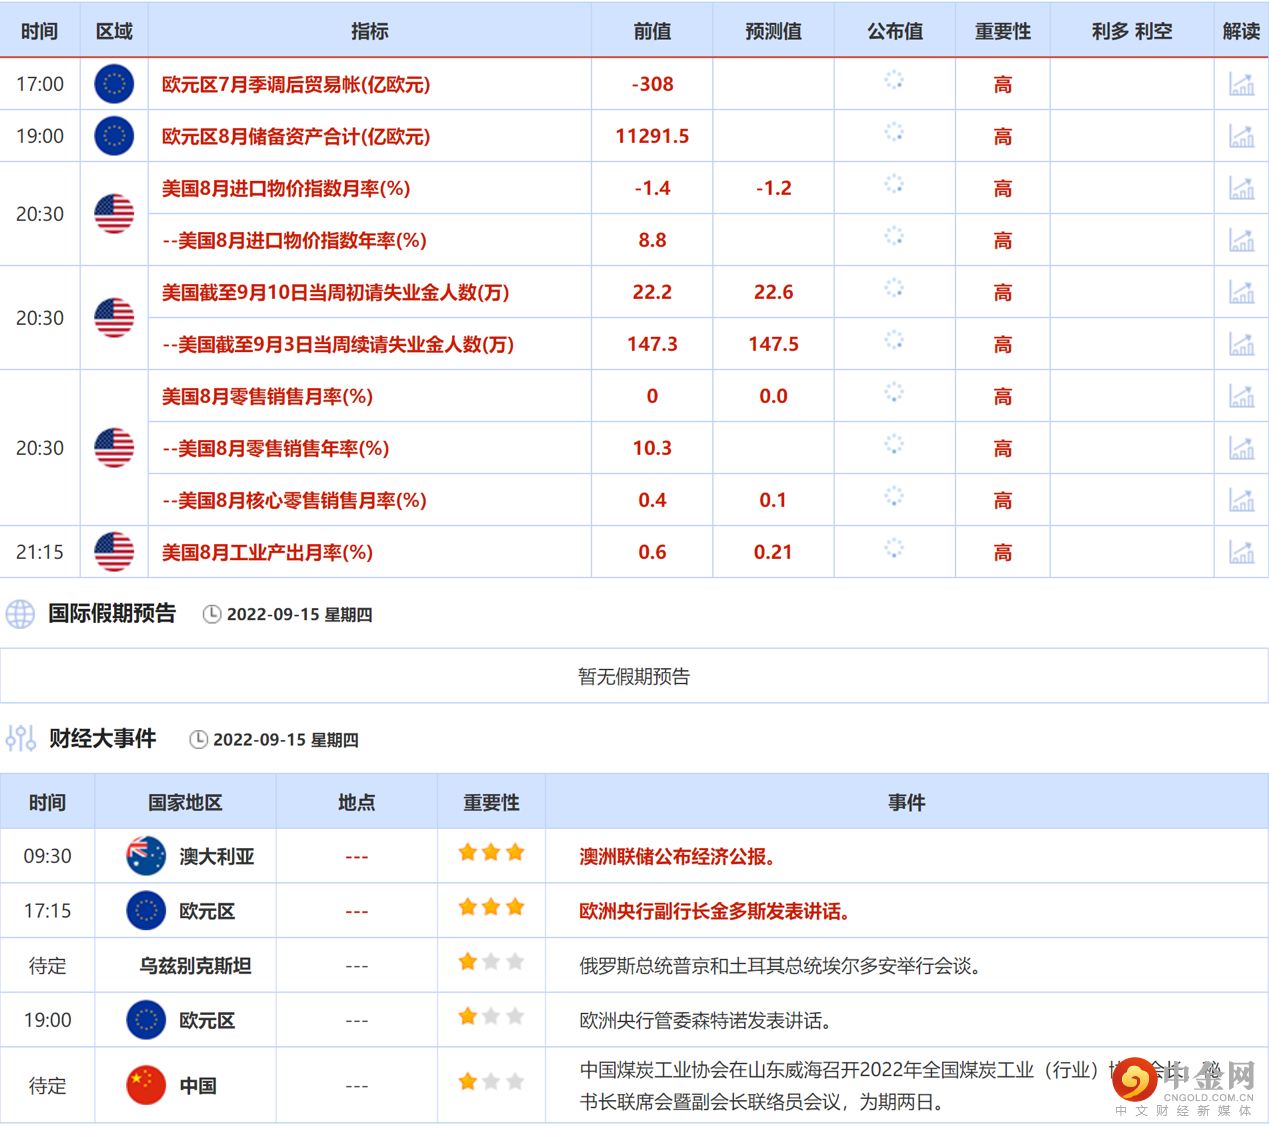This screenshot has width=1269, height=1129.
Task: Open the 解读 chart icon for 美国8月工业产出月率
Action: tap(1241, 551)
